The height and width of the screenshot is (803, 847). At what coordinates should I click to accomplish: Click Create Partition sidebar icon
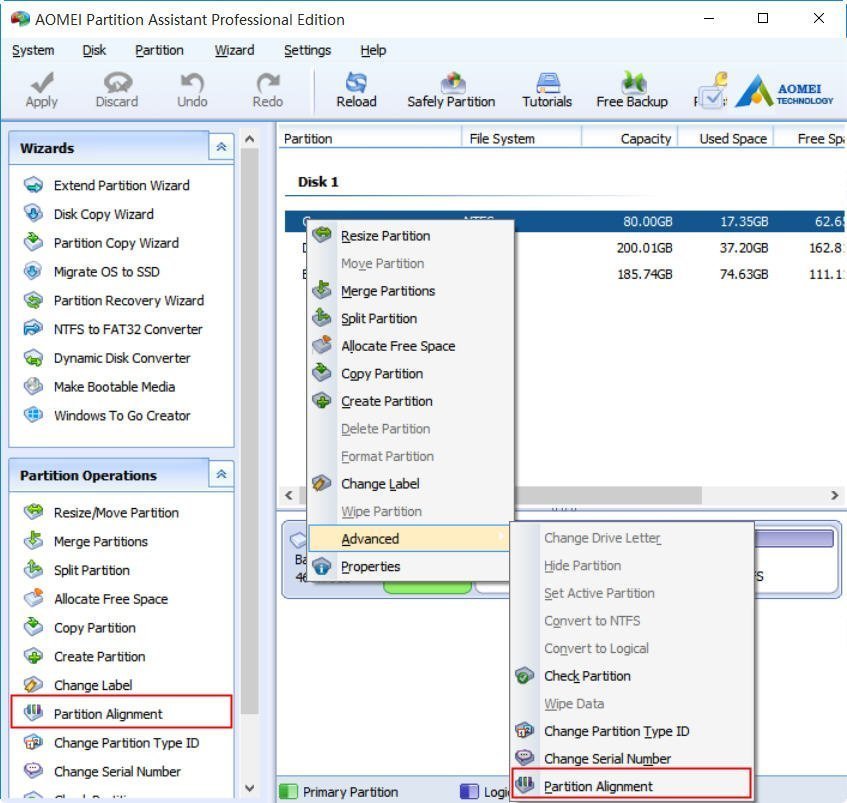pyautogui.click(x=33, y=656)
